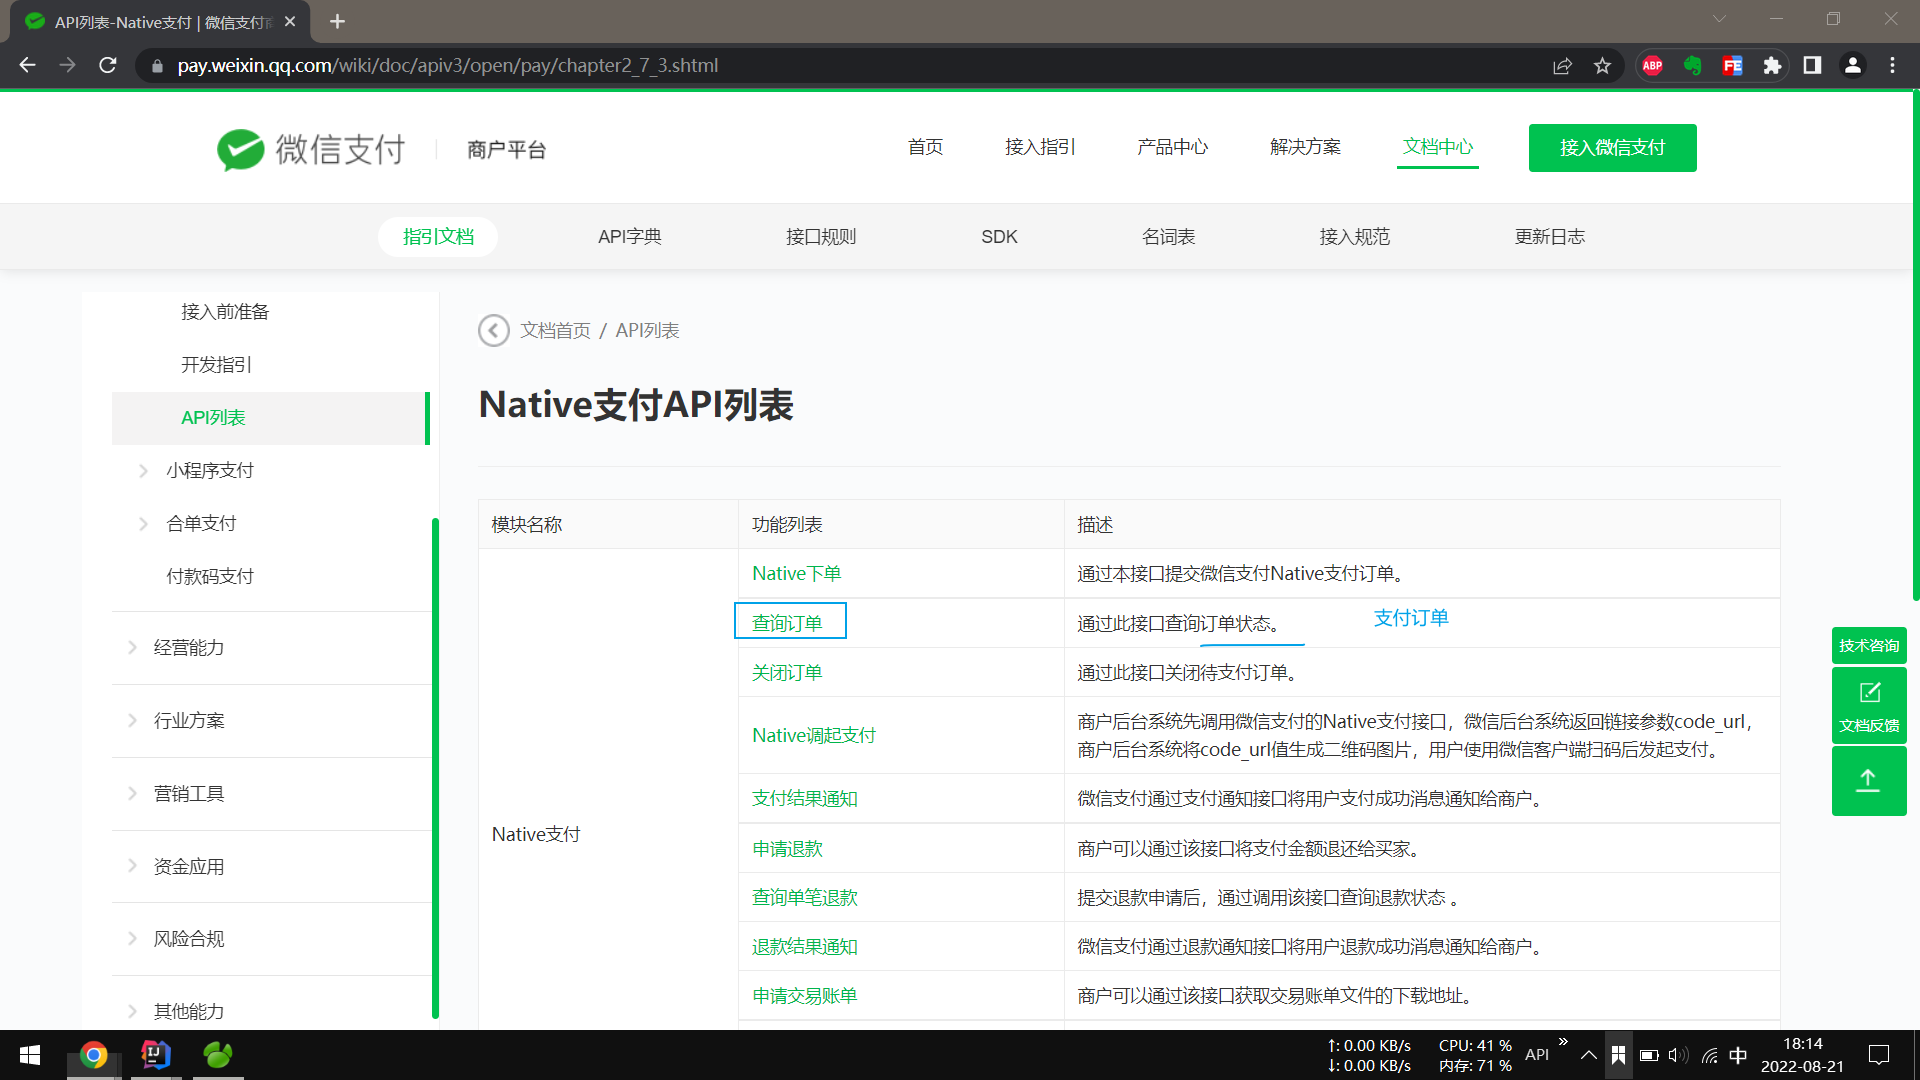
Task: Toggle the browser side panel icon
Action: tap(1812, 65)
